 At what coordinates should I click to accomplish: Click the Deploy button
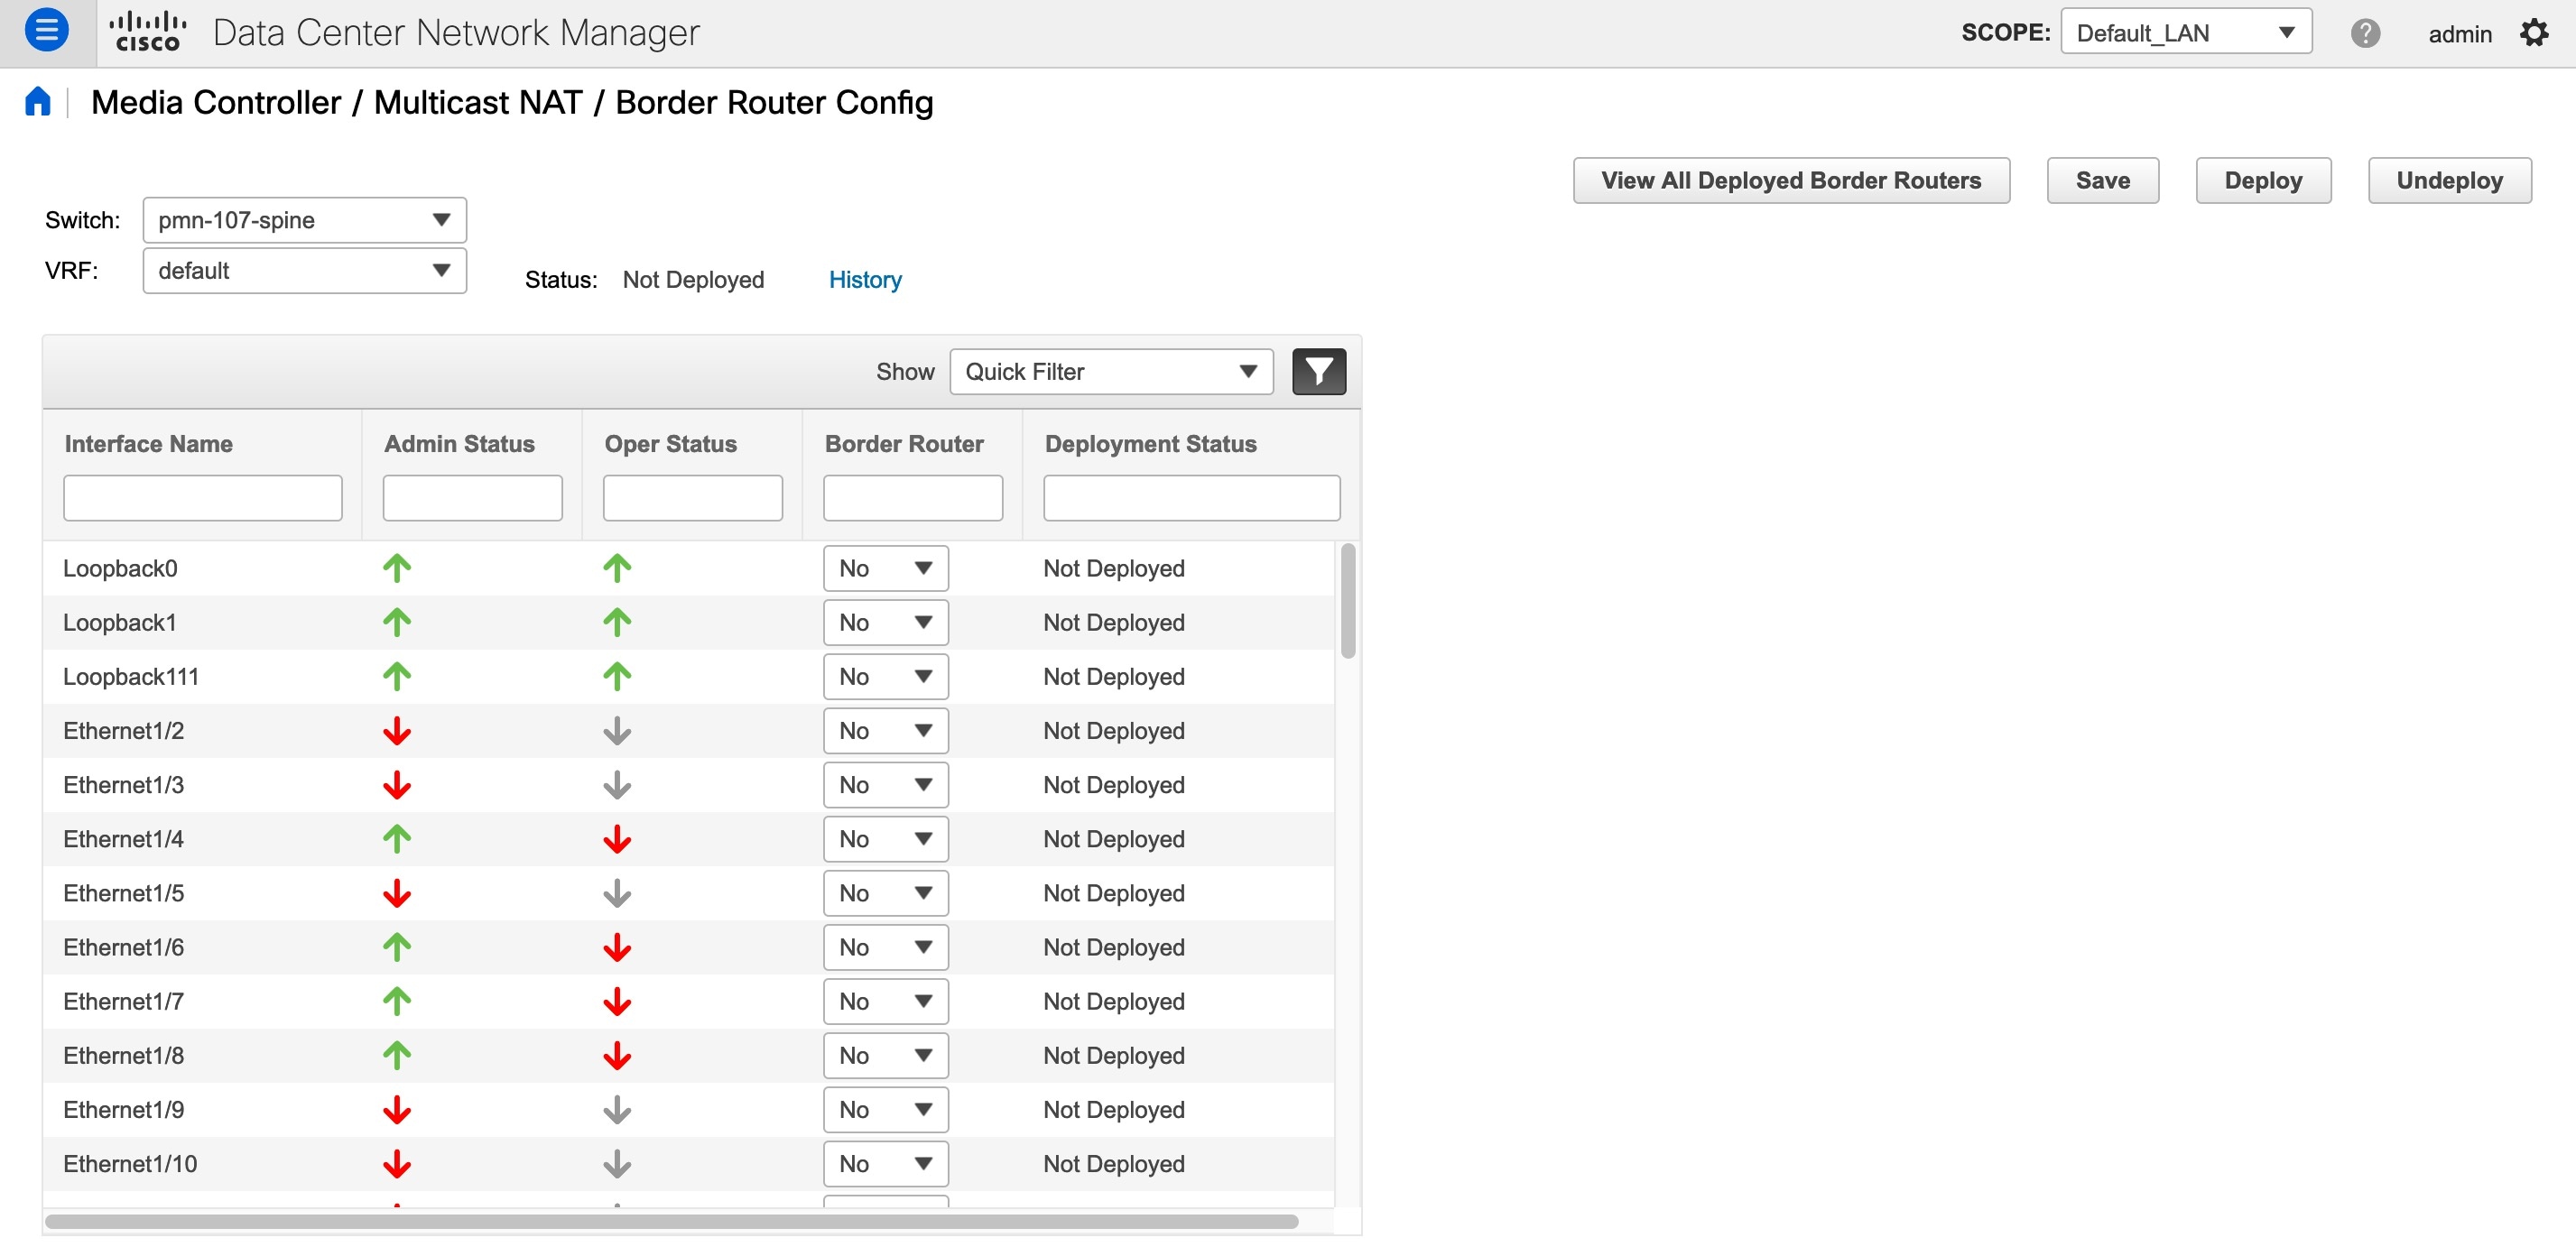click(x=2263, y=180)
